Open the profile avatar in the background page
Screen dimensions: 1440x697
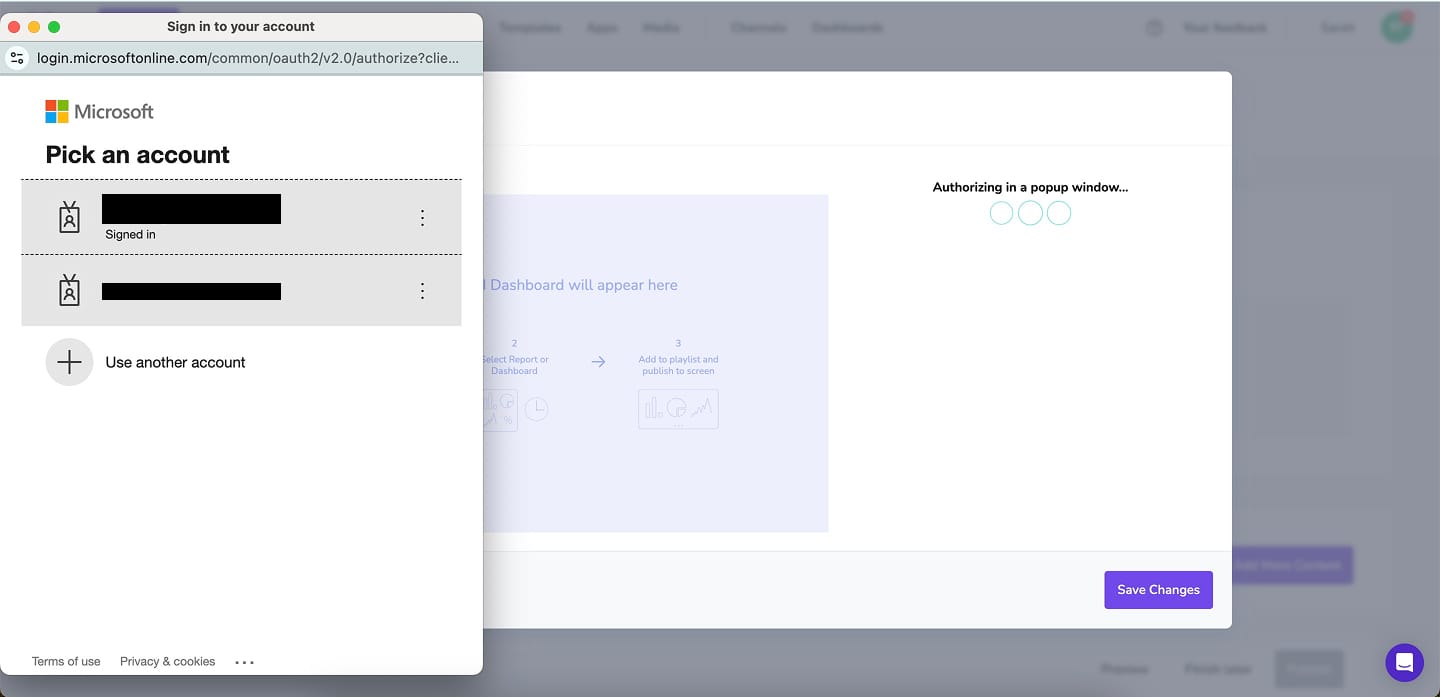(x=1397, y=27)
